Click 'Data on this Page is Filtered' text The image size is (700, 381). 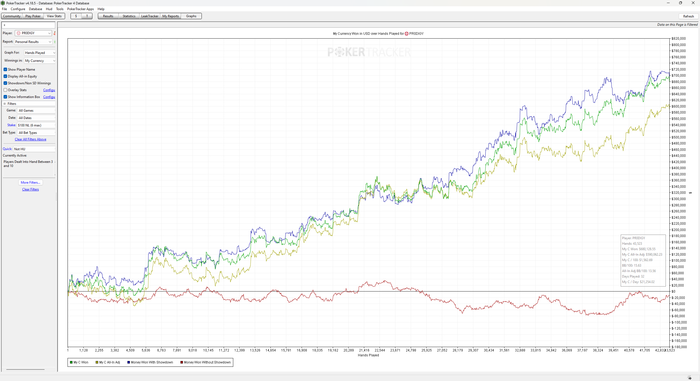677,25
